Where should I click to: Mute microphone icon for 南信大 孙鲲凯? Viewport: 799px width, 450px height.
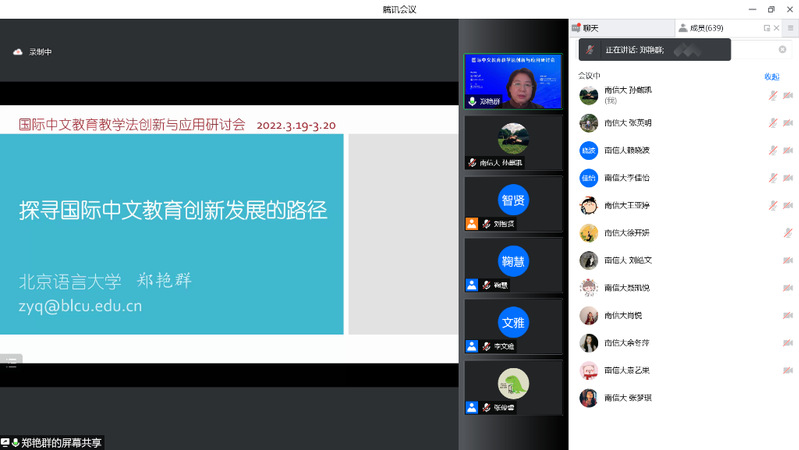773,95
